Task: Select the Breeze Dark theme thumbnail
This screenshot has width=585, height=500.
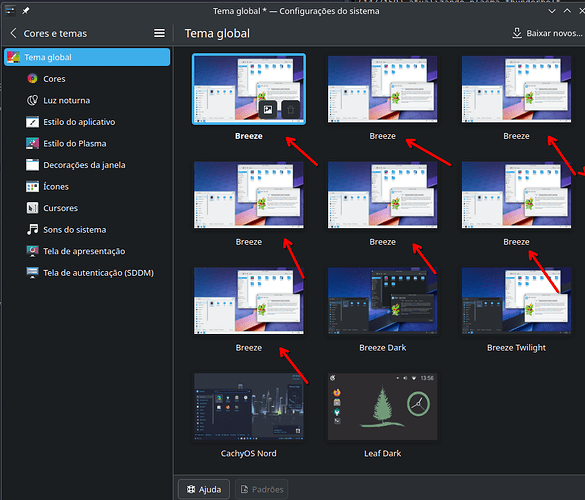Action: pos(382,301)
